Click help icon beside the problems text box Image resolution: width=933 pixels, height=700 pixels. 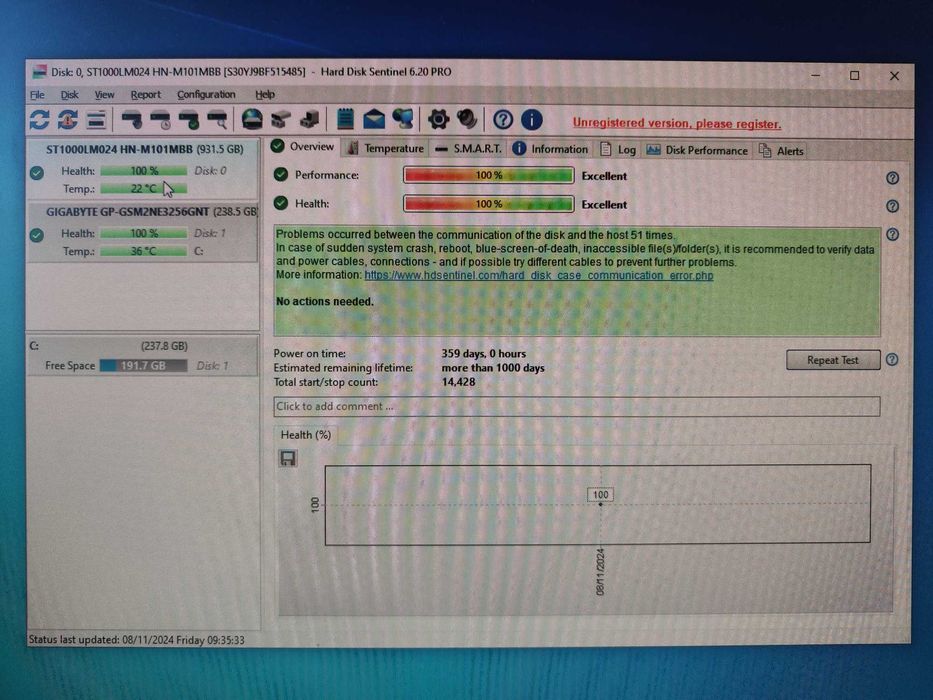[x=893, y=235]
